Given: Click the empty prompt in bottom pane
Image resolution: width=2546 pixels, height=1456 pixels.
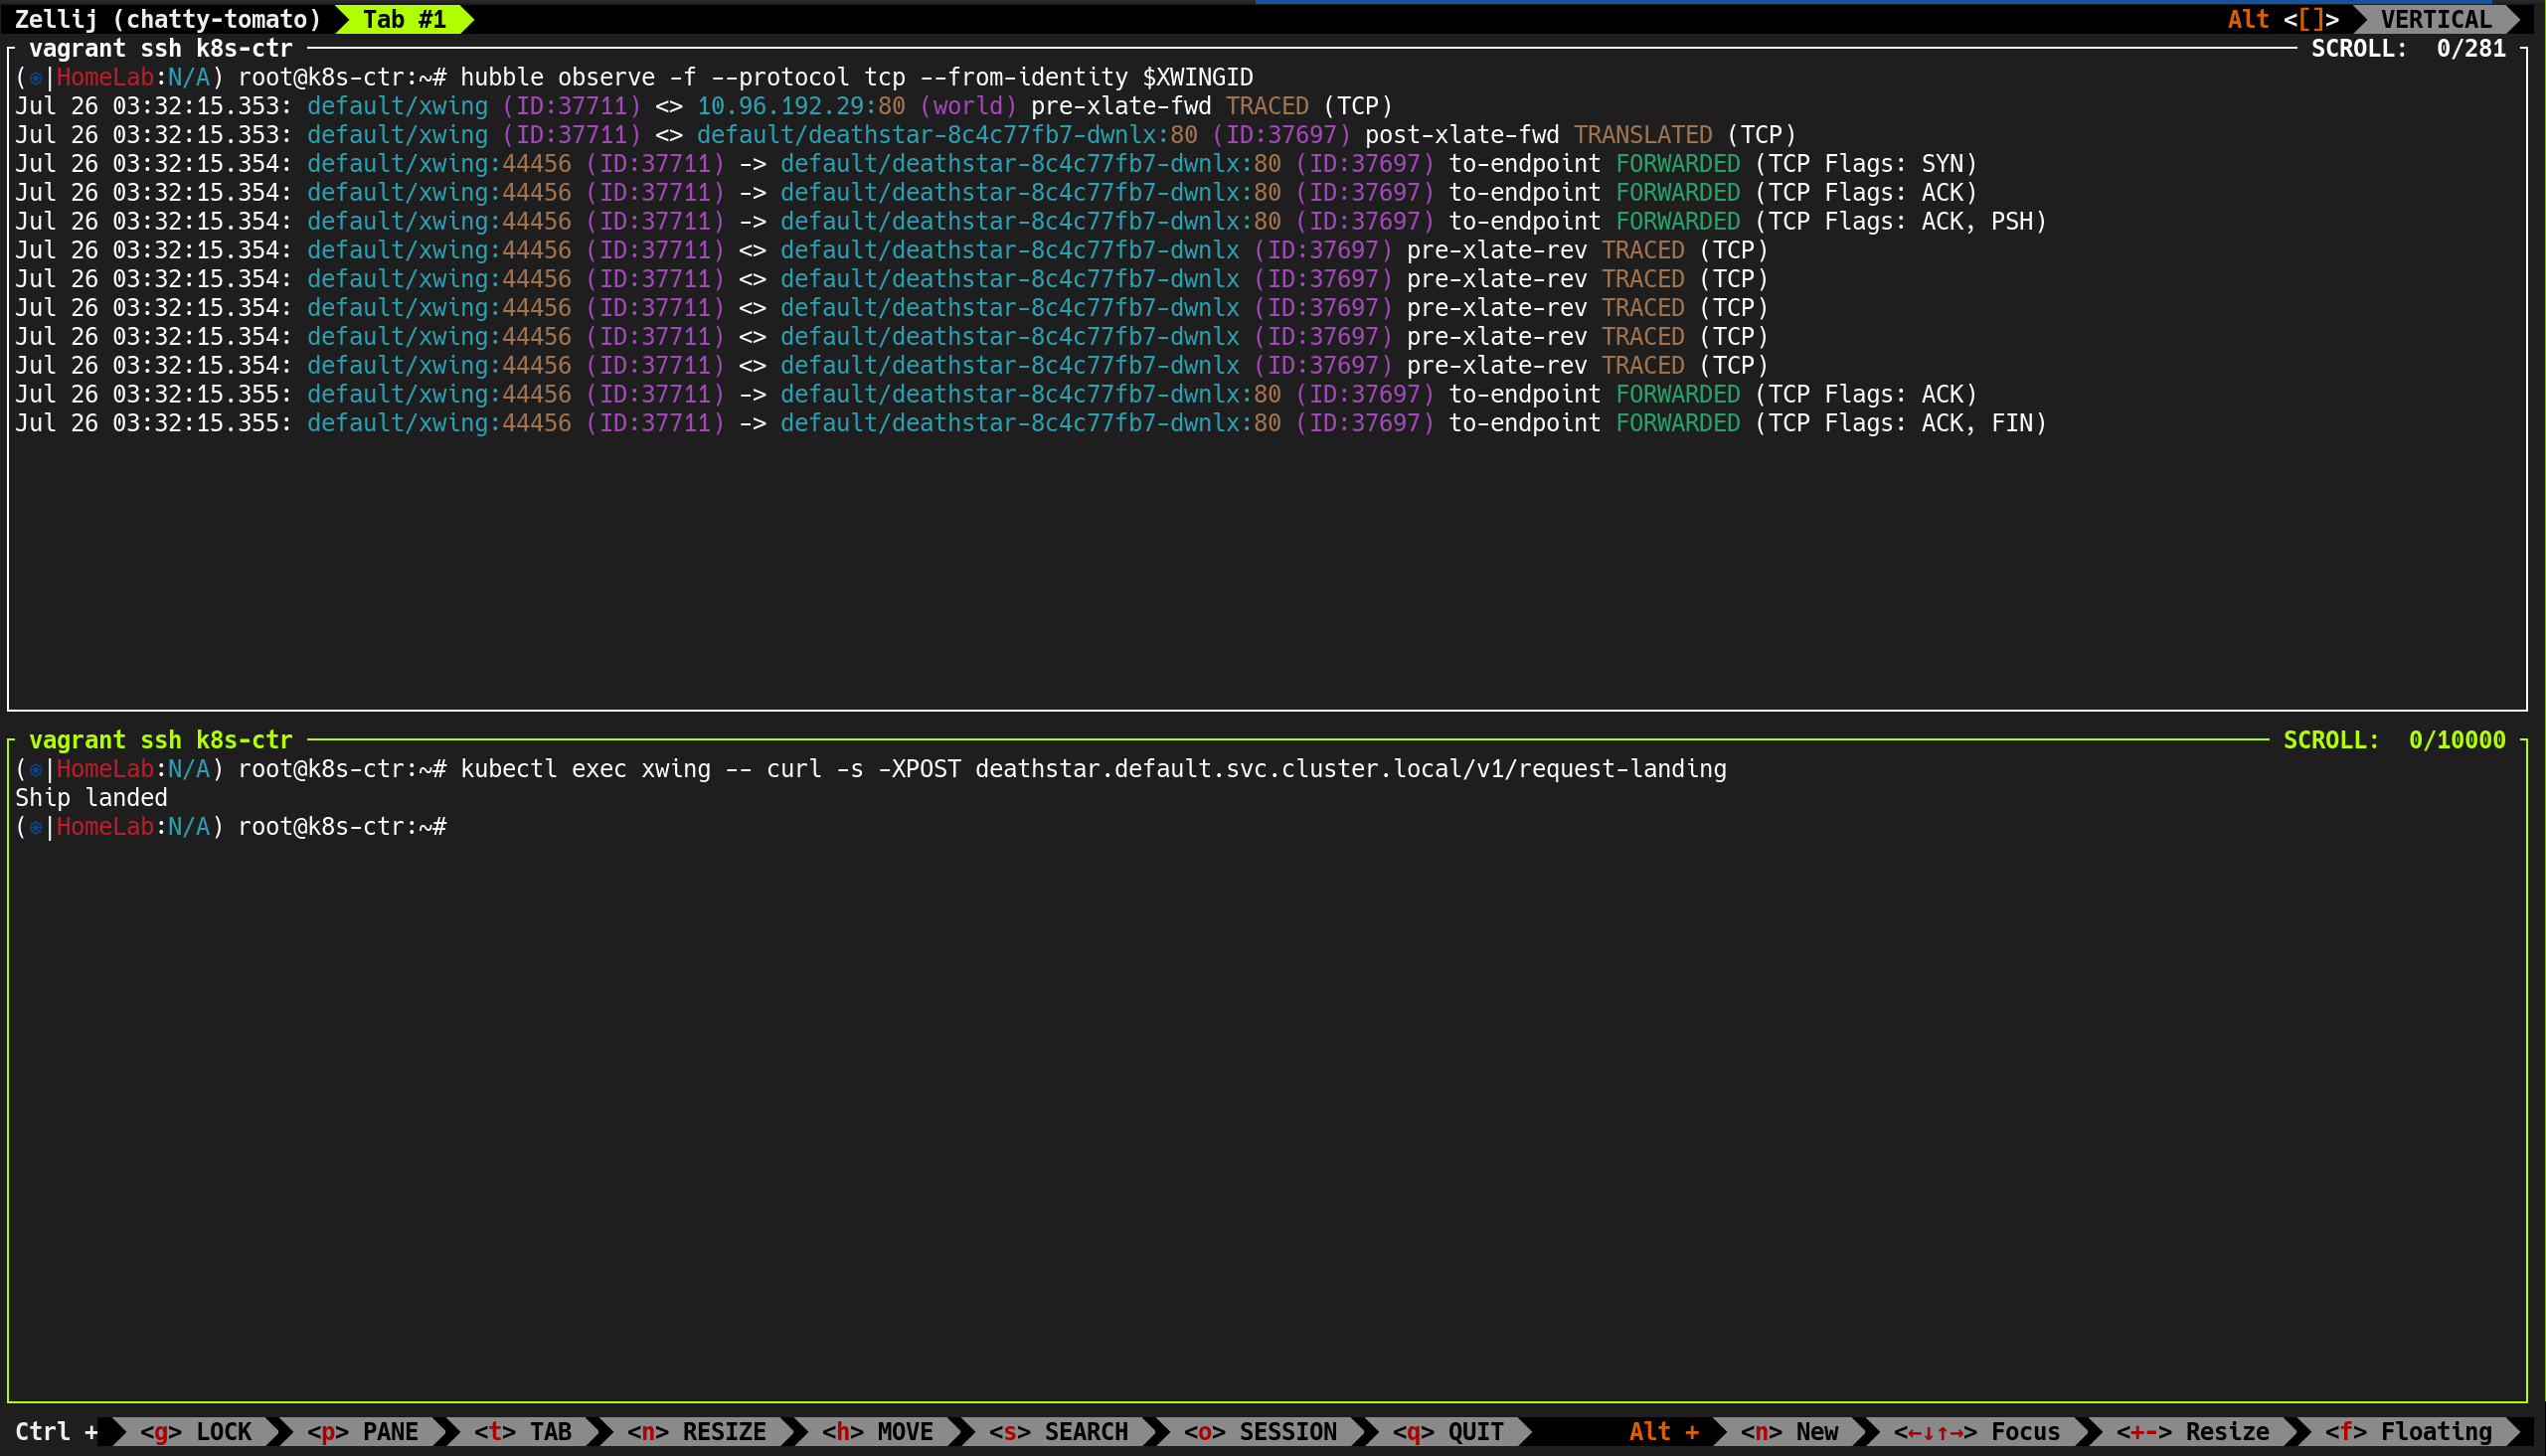Looking at the screenshot, I should click(x=231, y=826).
